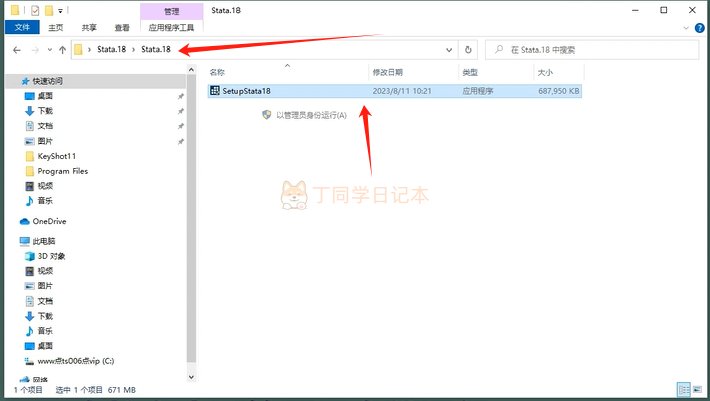This screenshot has width=710, height=401.
Task: Select 快速访问 in navigation pane
Action: (x=48, y=81)
